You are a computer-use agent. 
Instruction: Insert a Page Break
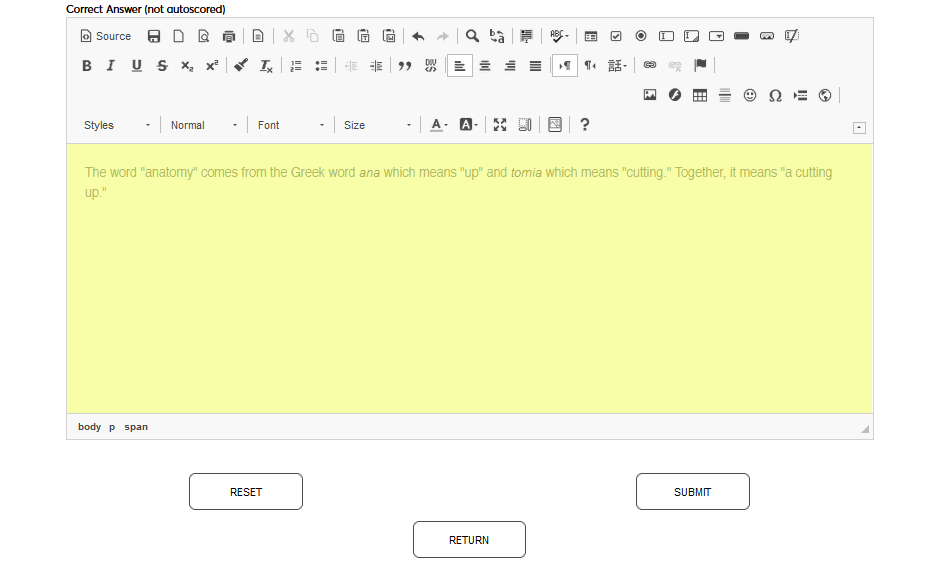[800, 95]
